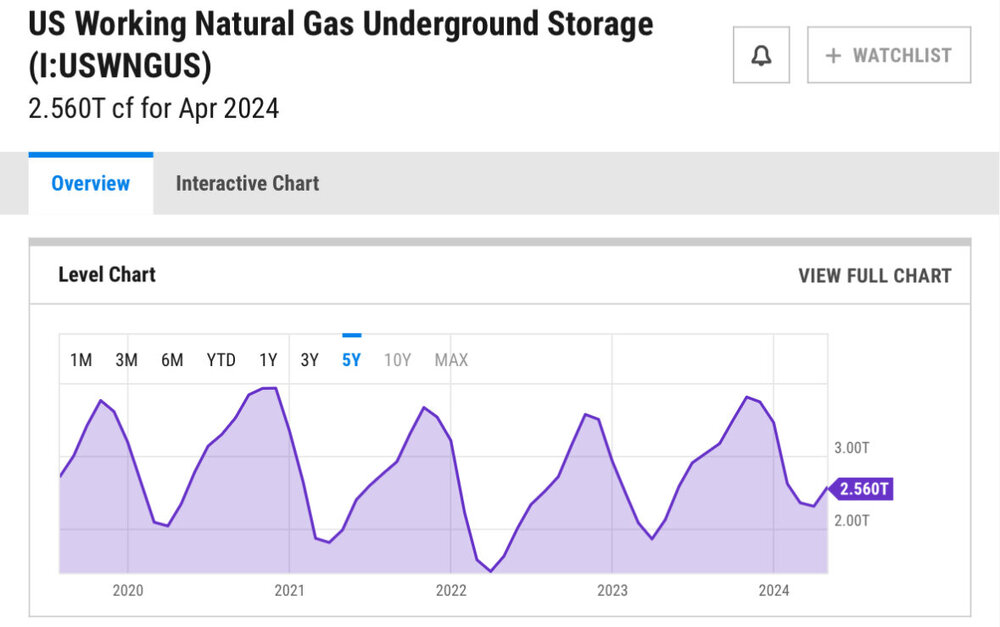Click the 2020 label on the x-axis
This screenshot has height=627, width=1000.
(128, 590)
